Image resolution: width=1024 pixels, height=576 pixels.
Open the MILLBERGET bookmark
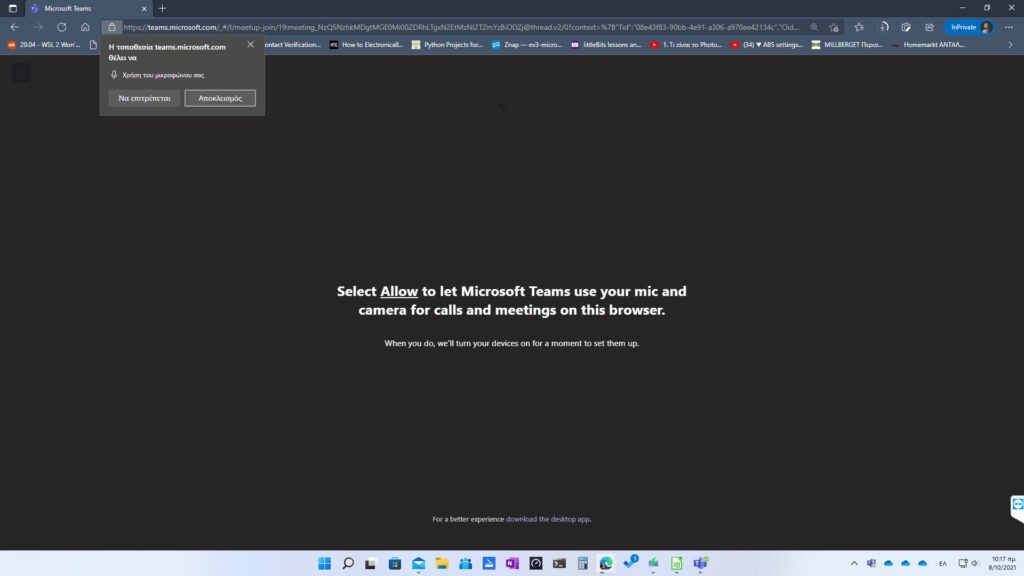(x=847, y=44)
